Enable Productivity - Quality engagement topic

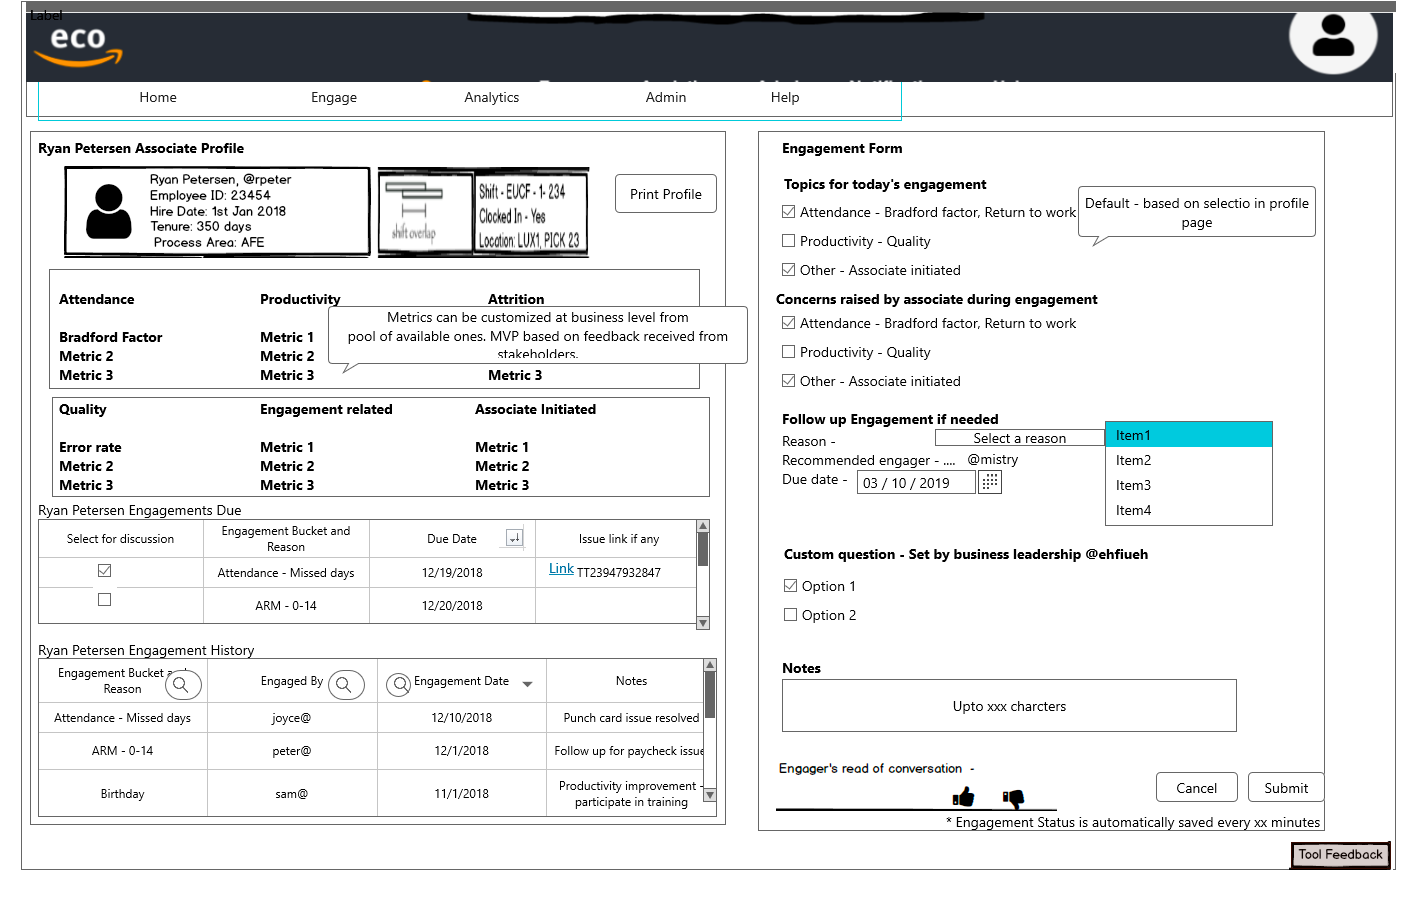tap(788, 241)
